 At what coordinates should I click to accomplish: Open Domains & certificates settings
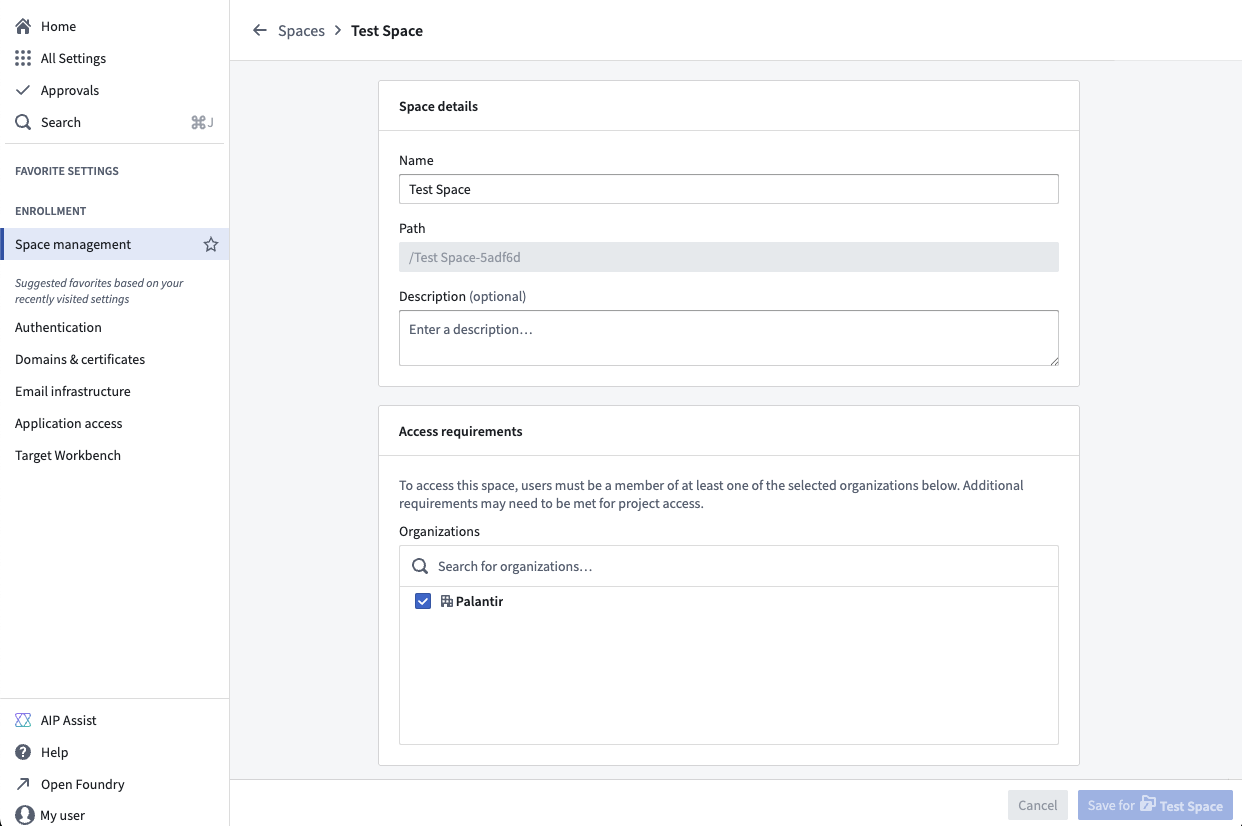click(80, 359)
